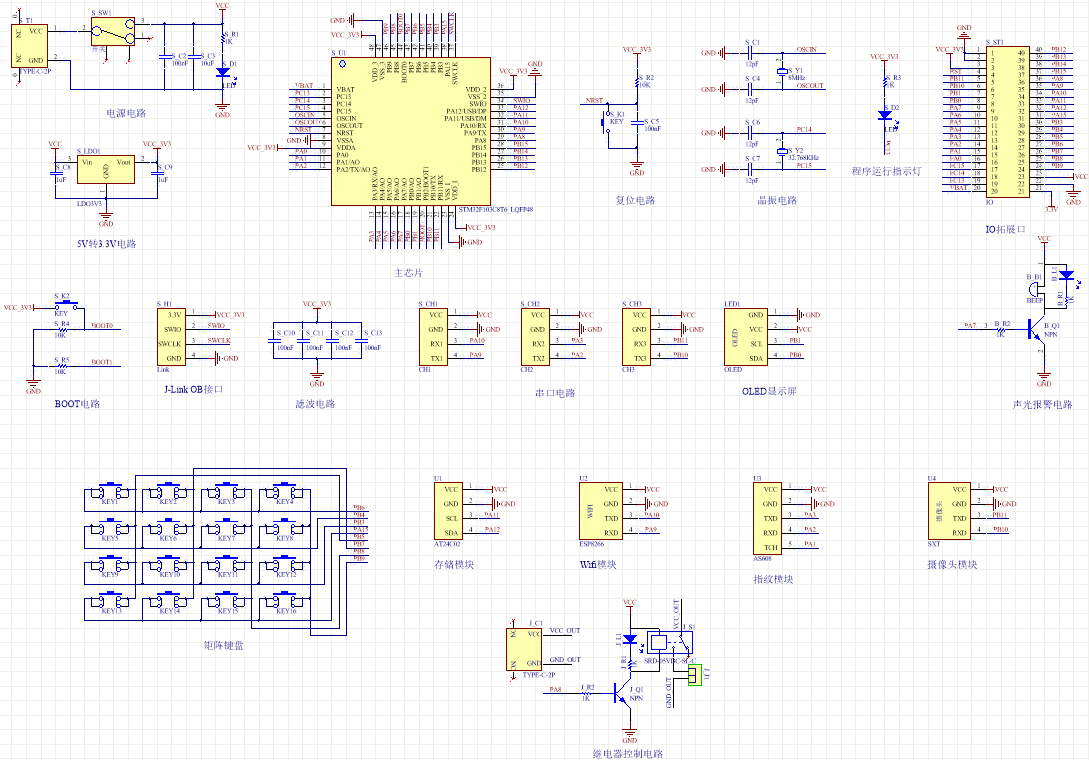Select the S_H1 J-Link header
The image size is (1089, 760).
point(172,337)
